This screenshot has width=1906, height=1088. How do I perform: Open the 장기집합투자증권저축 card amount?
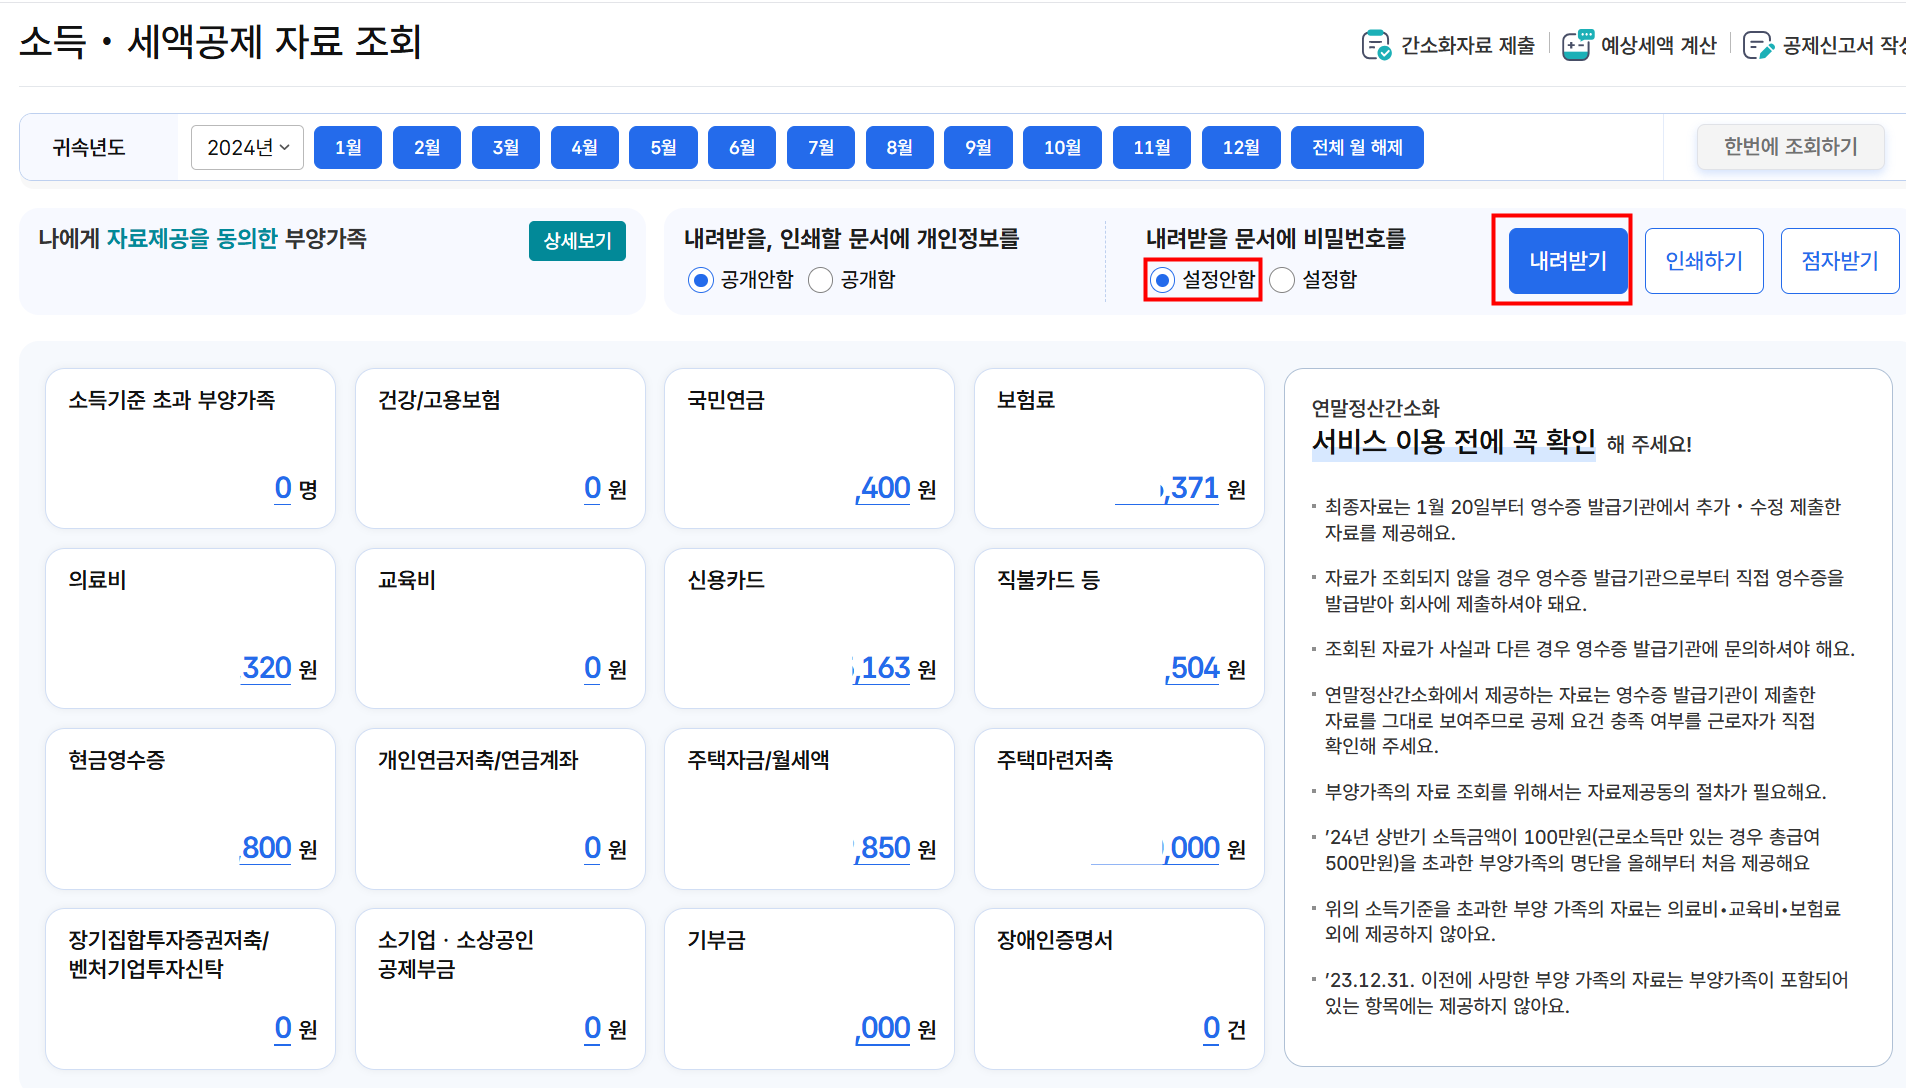[x=283, y=1029]
